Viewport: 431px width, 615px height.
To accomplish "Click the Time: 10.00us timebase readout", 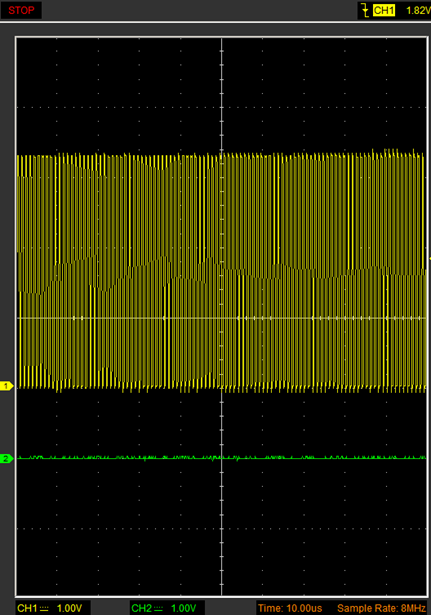I will [x=290, y=608].
